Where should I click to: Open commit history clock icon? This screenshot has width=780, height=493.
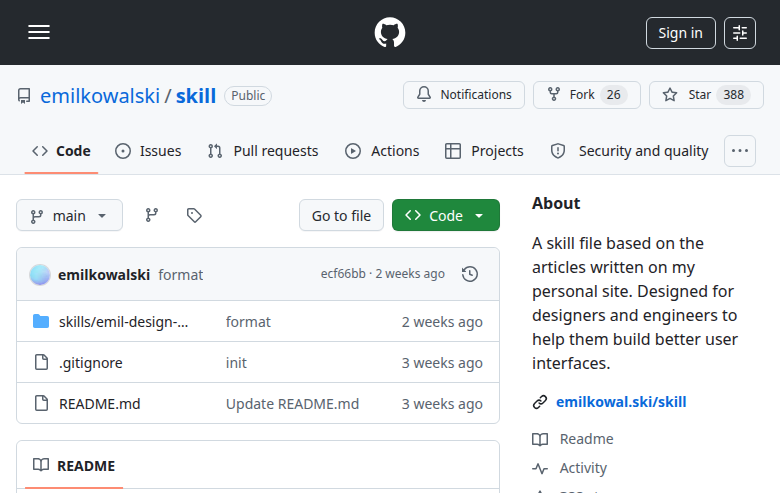[x=470, y=274]
